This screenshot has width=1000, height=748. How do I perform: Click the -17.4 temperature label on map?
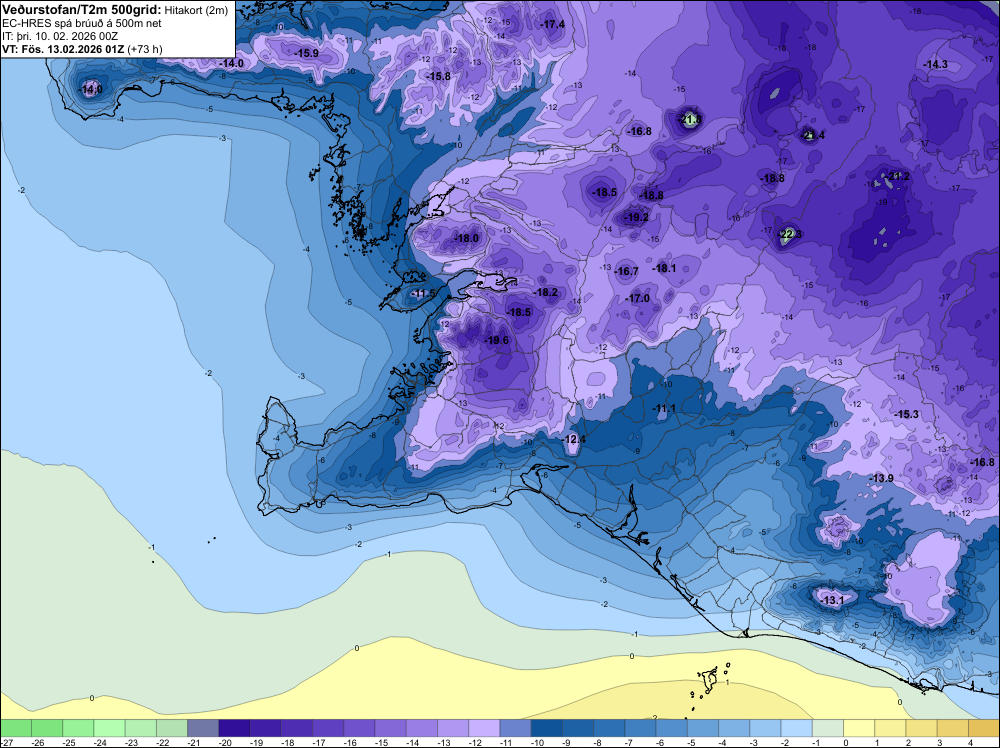click(x=553, y=24)
